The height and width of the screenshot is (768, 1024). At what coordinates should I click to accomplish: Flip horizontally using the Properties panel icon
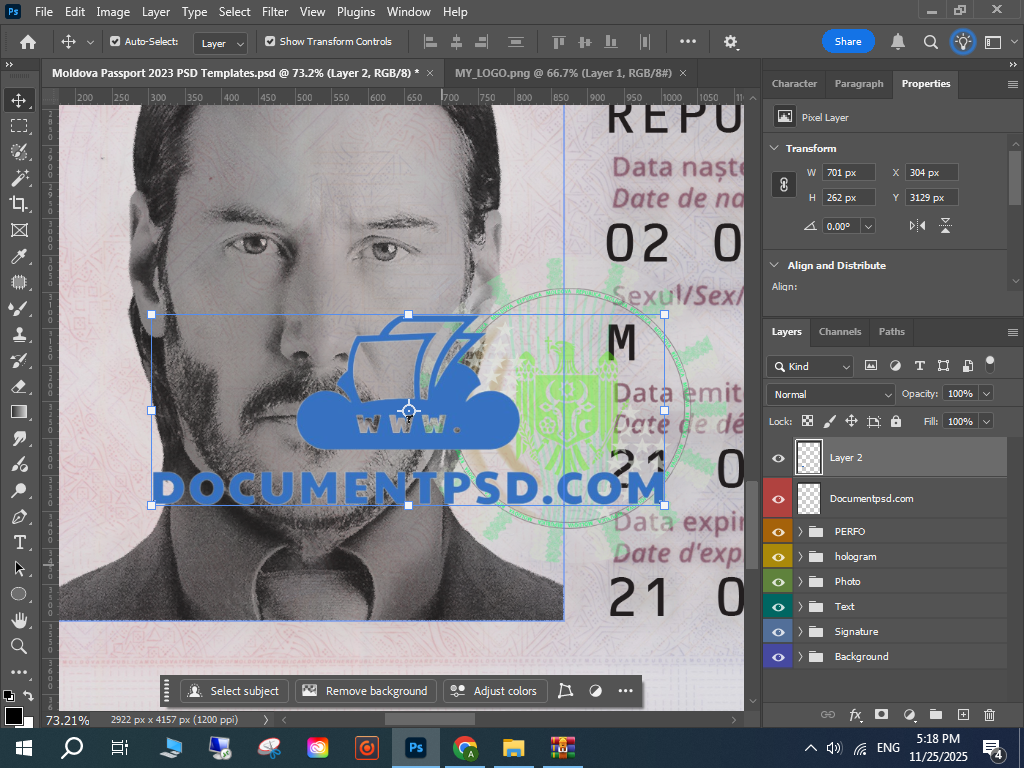(x=917, y=226)
